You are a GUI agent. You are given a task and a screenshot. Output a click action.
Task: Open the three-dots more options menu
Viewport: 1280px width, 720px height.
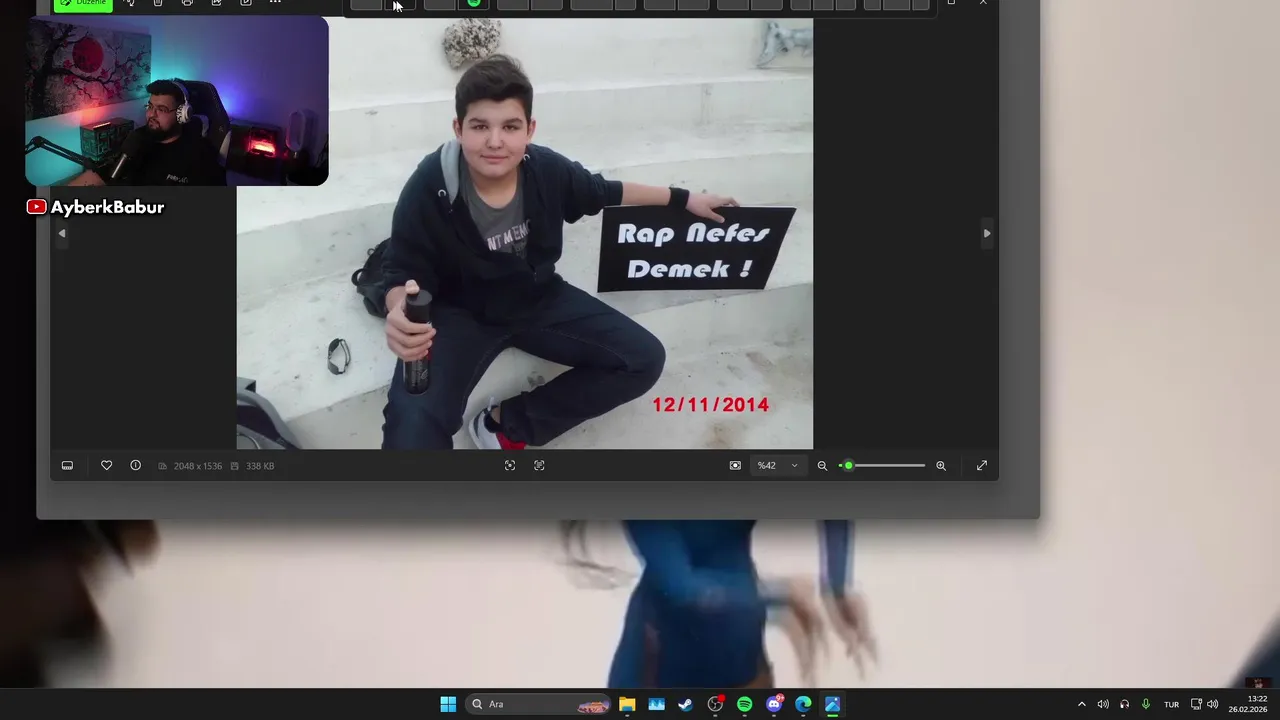pyautogui.click(x=275, y=3)
